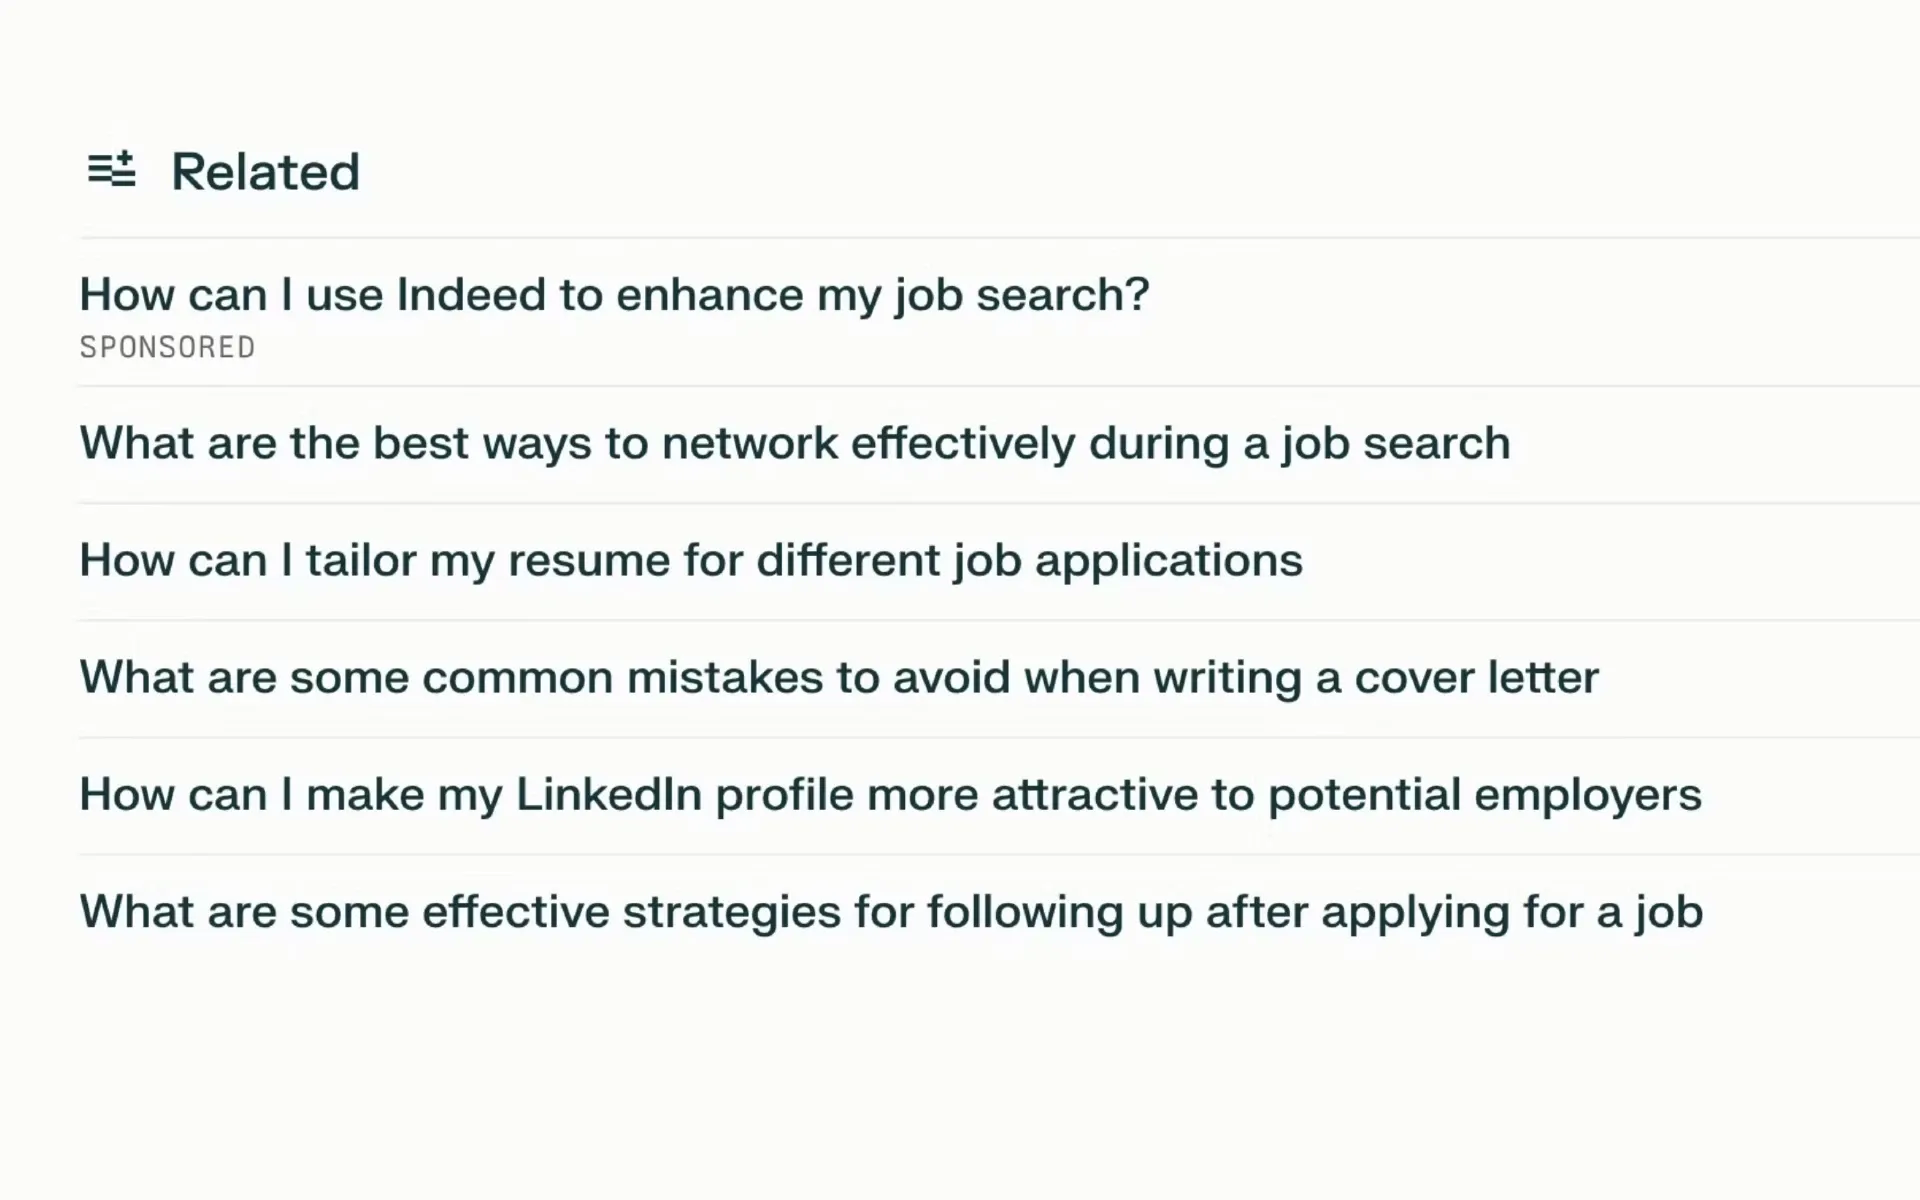This screenshot has width=1920, height=1200.
Task: Open question about following up after applying
Action: point(891,912)
